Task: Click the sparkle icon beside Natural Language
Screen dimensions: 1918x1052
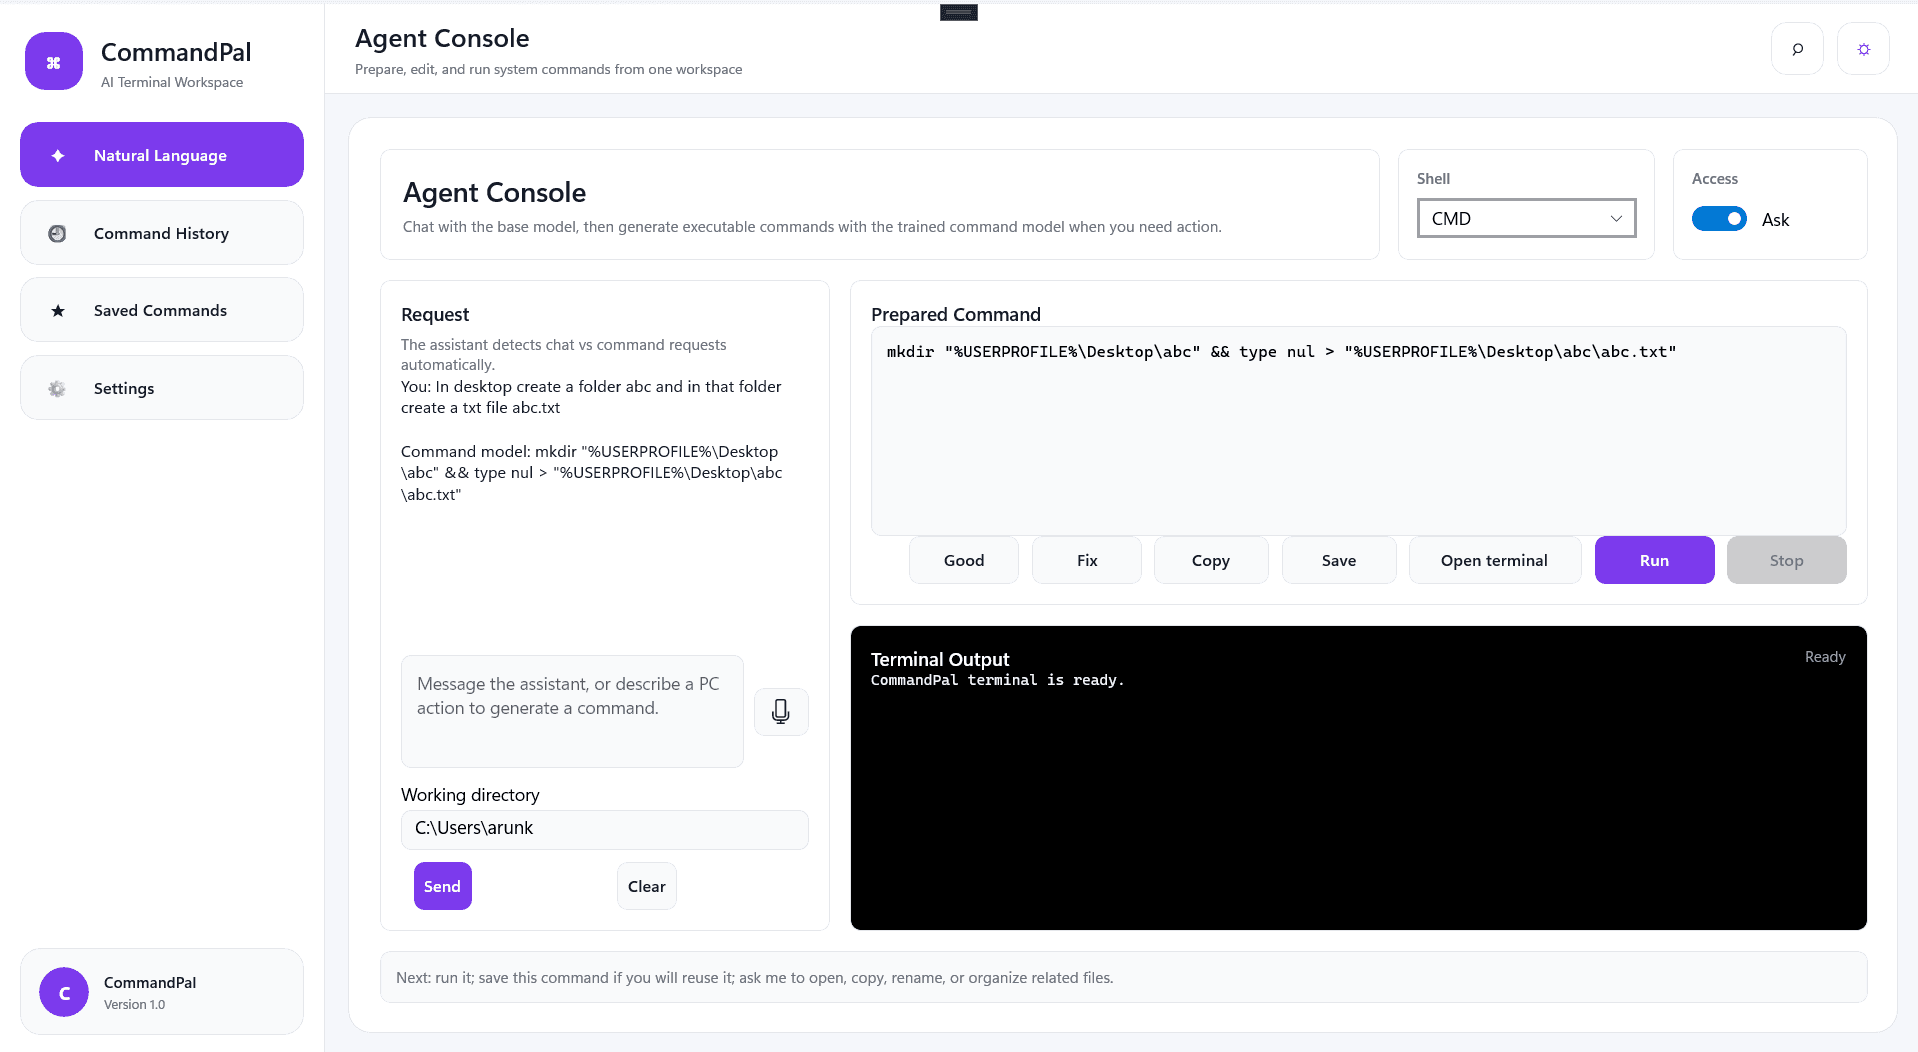Action: [x=58, y=155]
